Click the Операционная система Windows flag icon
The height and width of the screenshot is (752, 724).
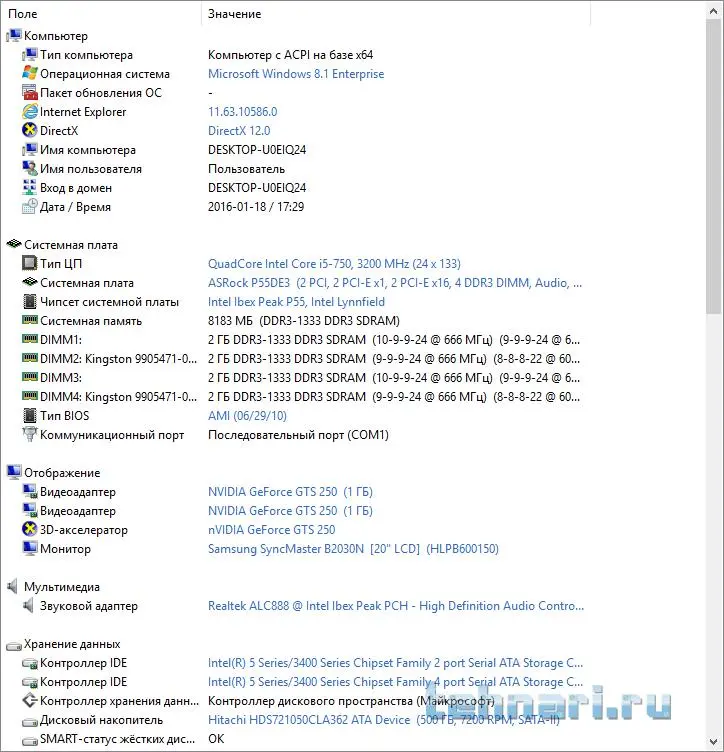point(29,73)
